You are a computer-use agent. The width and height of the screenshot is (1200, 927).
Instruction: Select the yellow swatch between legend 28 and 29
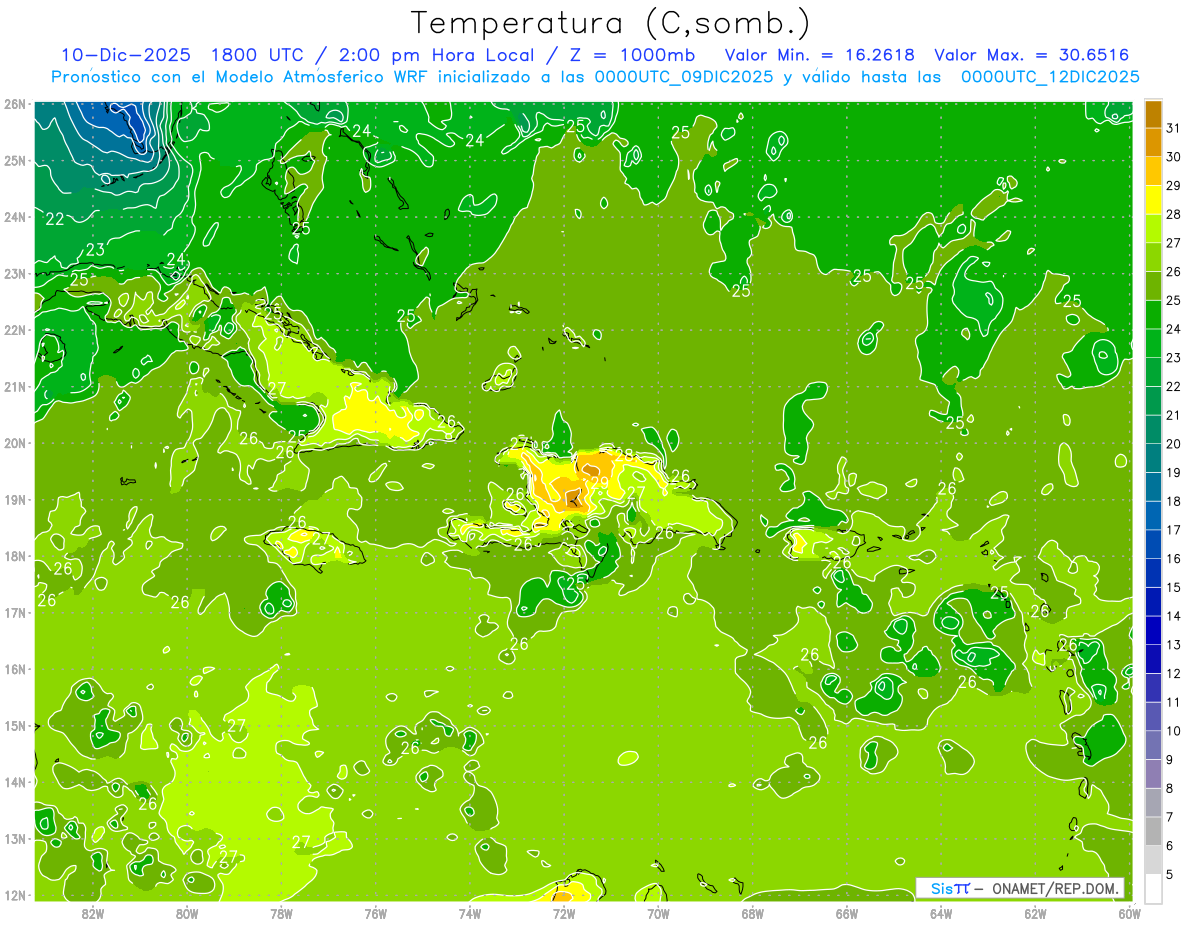(x=1153, y=199)
